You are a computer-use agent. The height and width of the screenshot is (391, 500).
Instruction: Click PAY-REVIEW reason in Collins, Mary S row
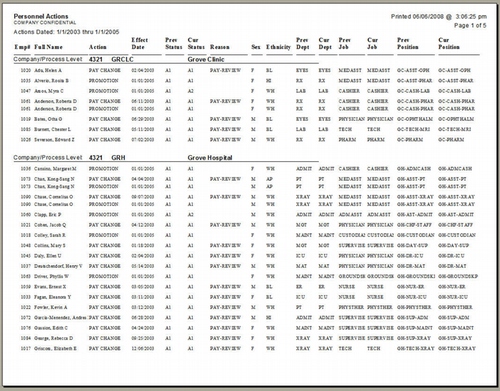[225, 245]
